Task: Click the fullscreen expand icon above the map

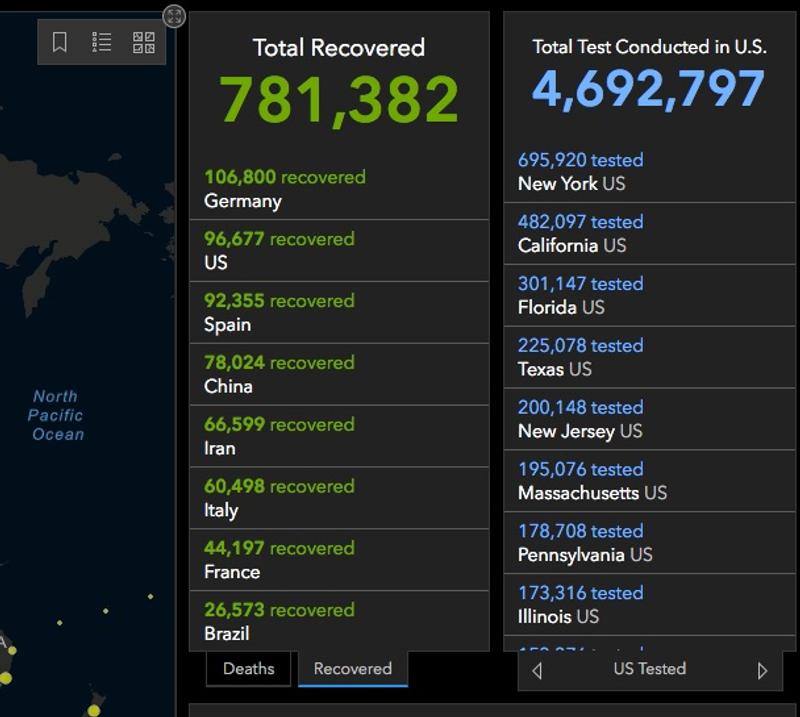Action: tap(174, 16)
